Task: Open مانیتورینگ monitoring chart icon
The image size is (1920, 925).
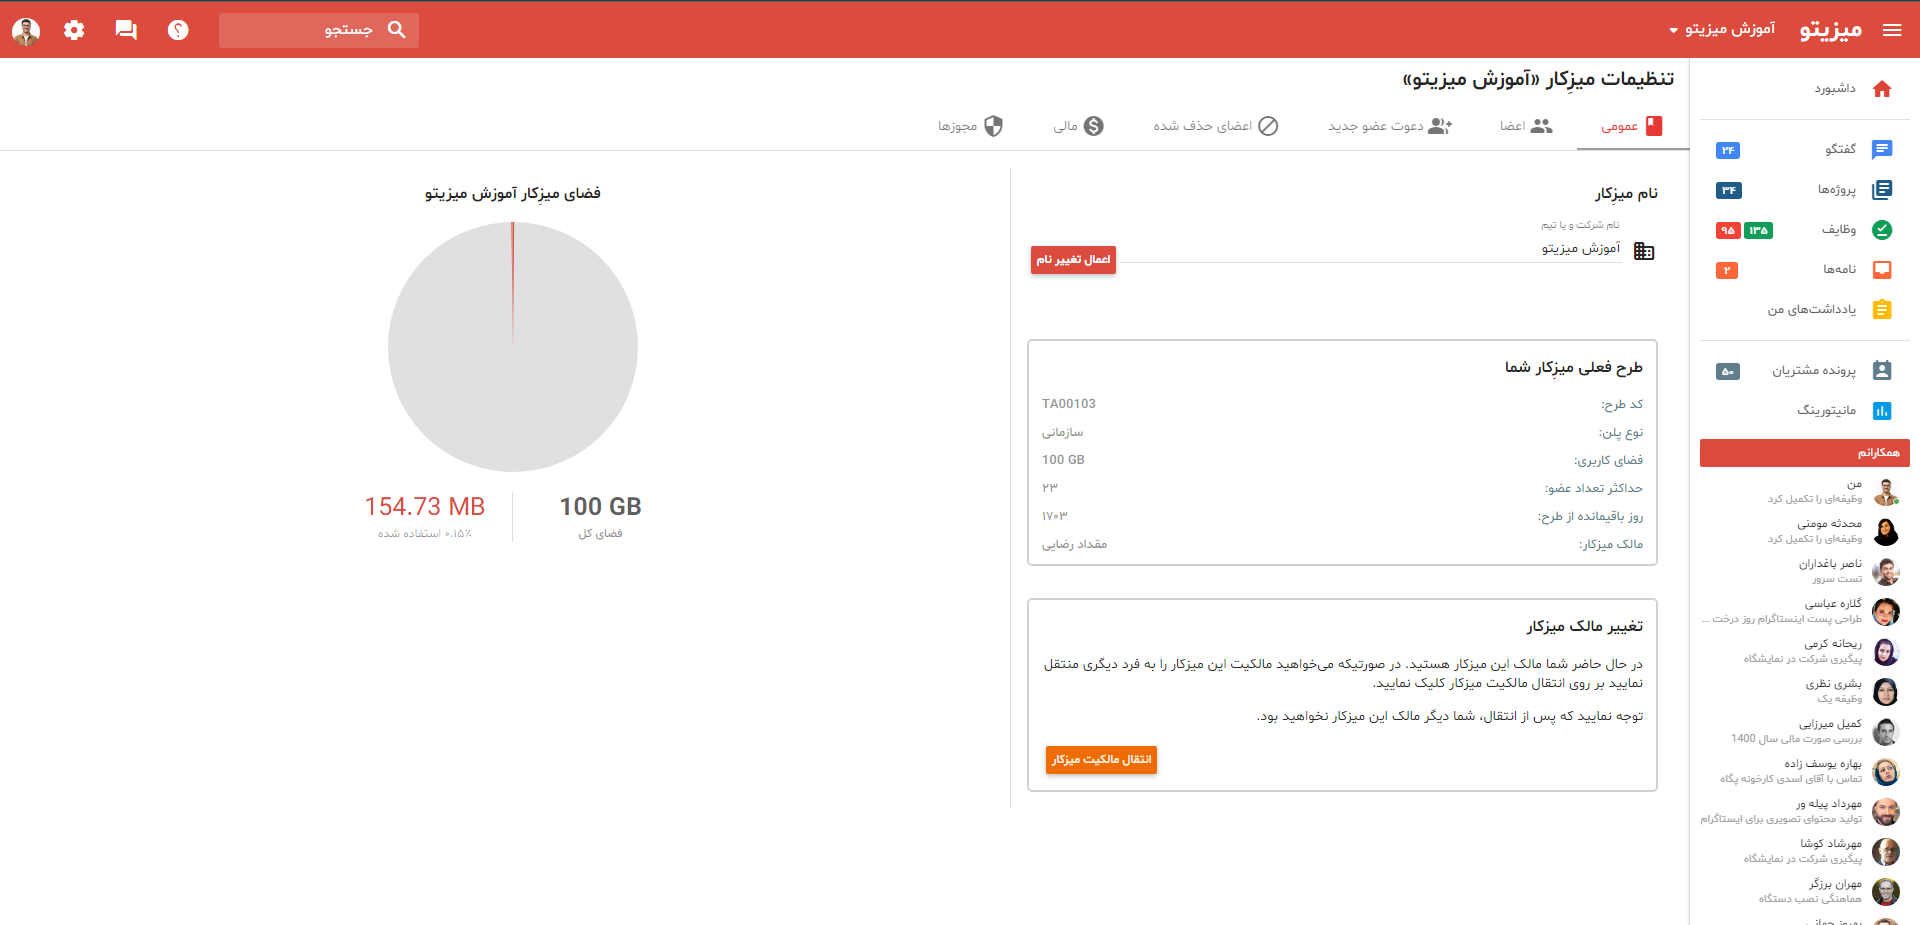Action: (x=1882, y=410)
